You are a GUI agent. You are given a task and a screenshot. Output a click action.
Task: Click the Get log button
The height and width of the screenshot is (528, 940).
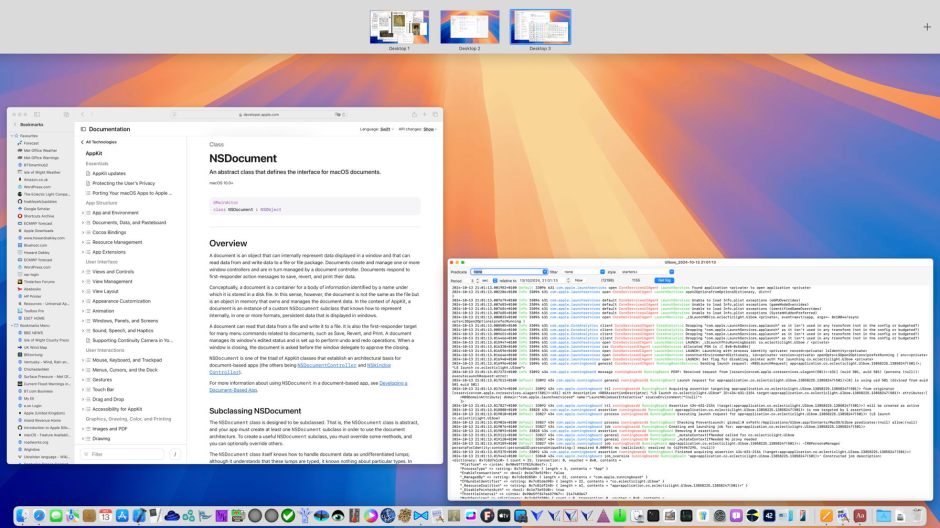click(664, 280)
